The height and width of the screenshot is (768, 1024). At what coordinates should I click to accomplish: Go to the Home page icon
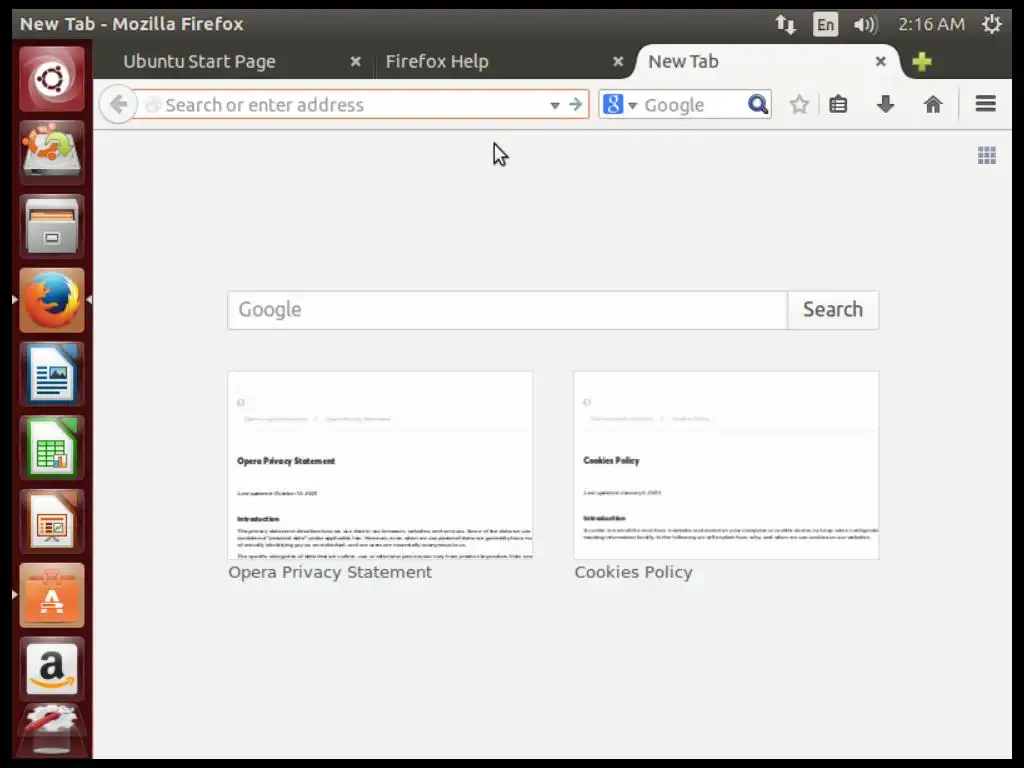pyautogui.click(x=933, y=104)
